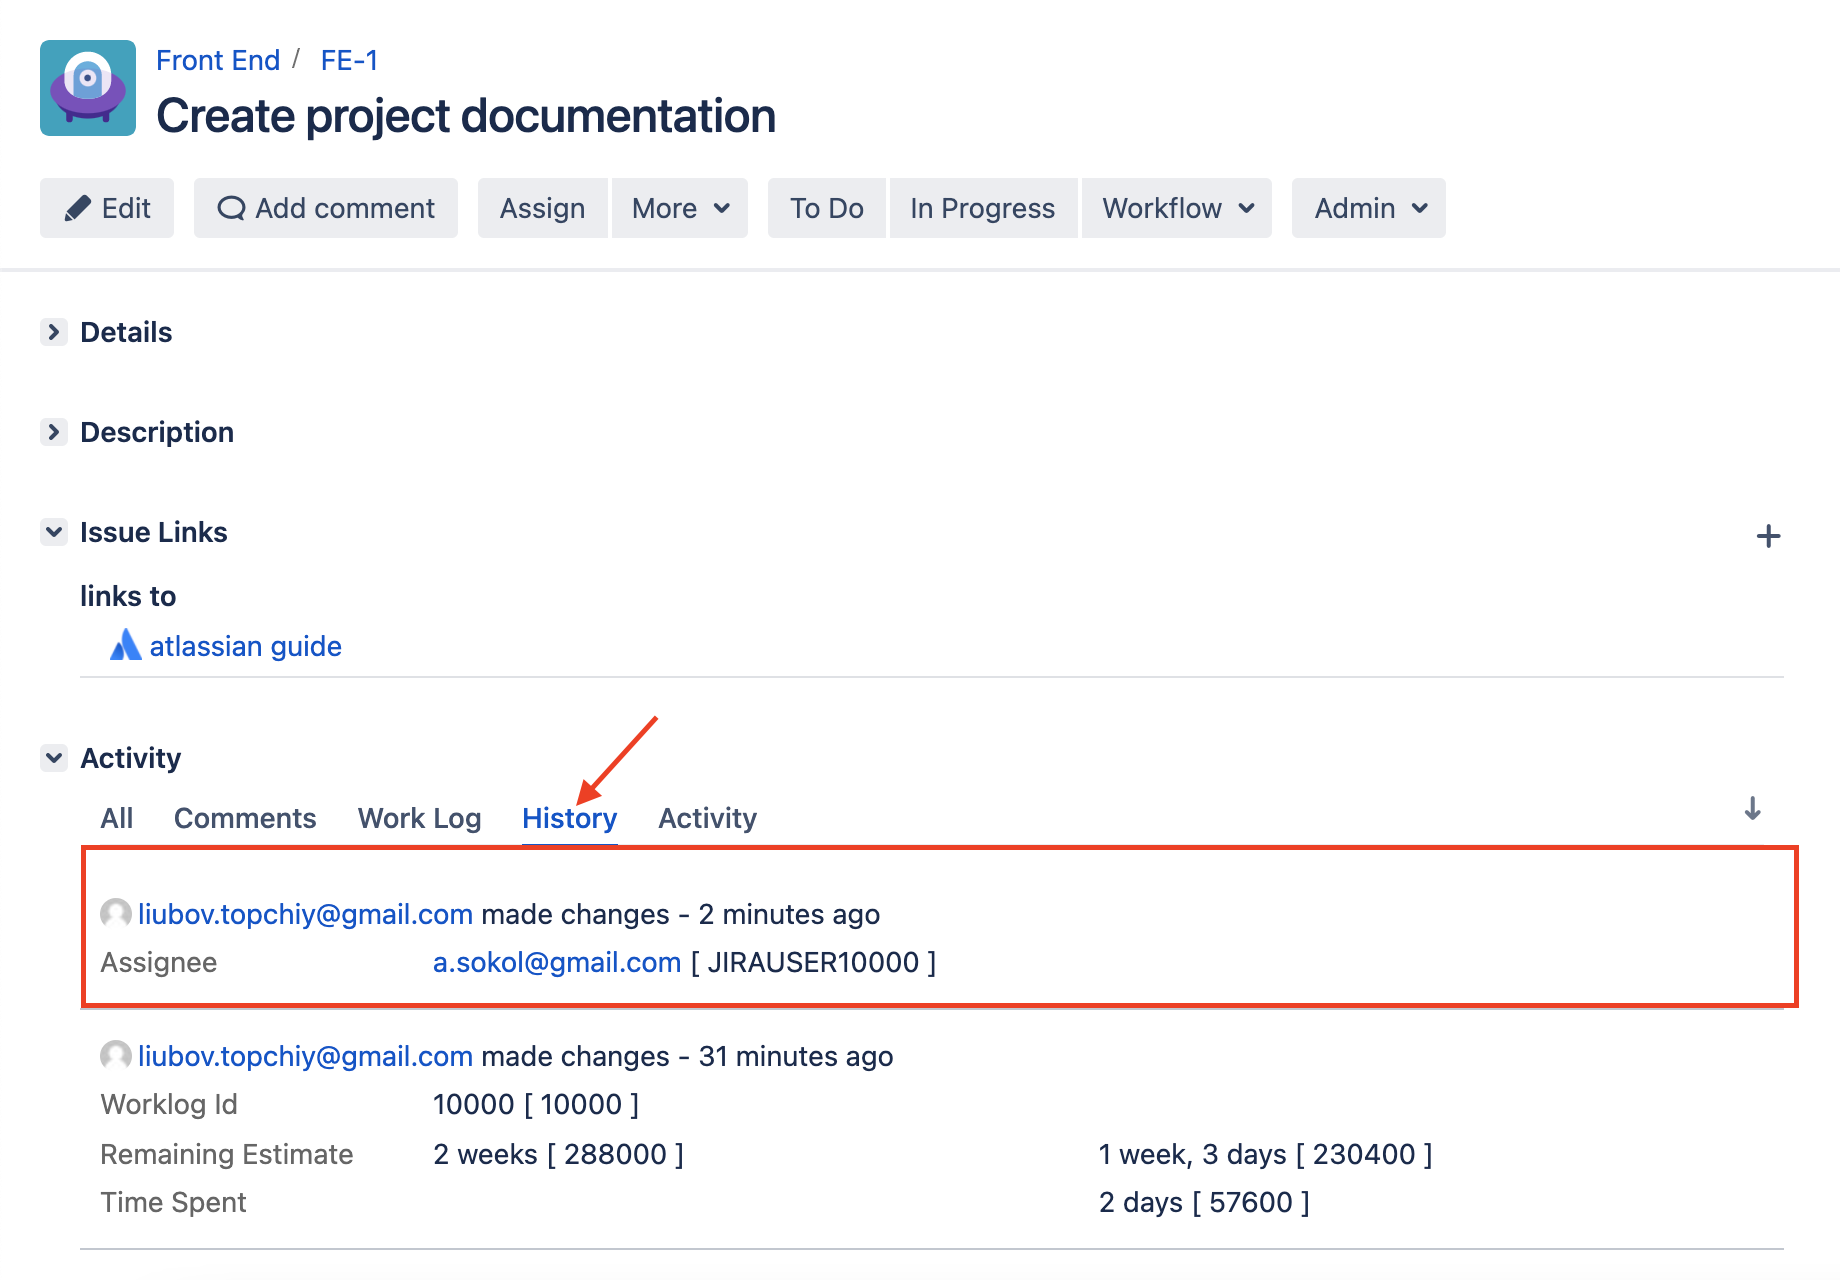The width and height of the screenshot is (1840, 1280).
Task: Open the Workflow dropdown
Action: [x=1177, y=208]
